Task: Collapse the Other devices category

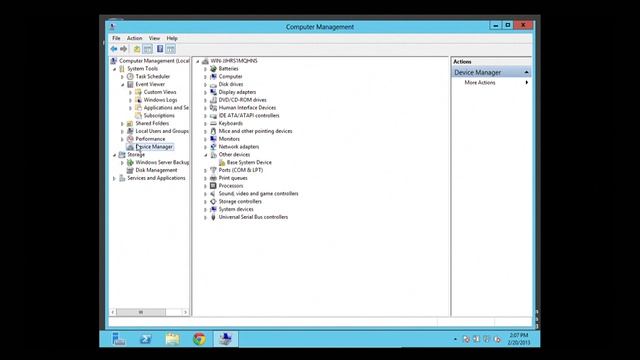Action: click(x=205, y=155)
